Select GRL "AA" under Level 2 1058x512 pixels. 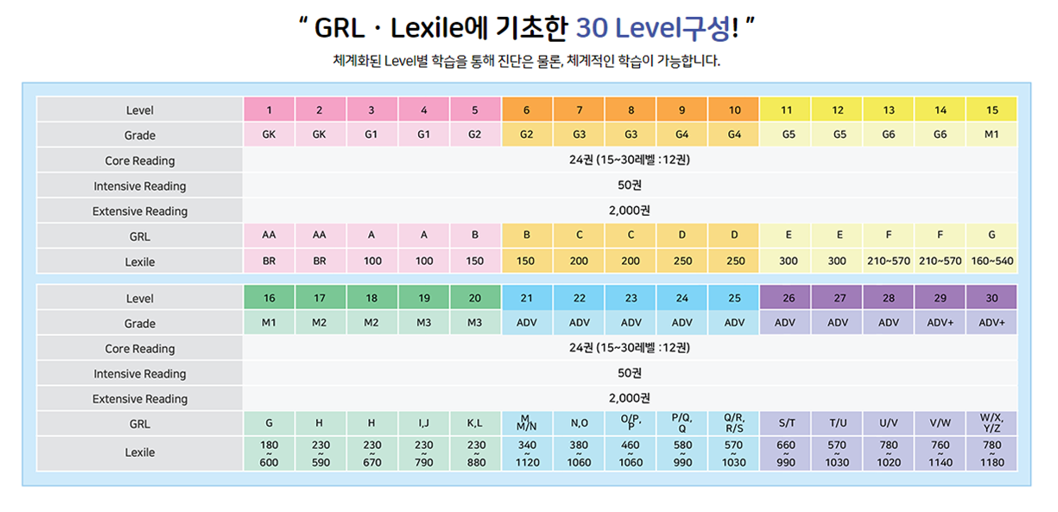click(x=321, y=235)
